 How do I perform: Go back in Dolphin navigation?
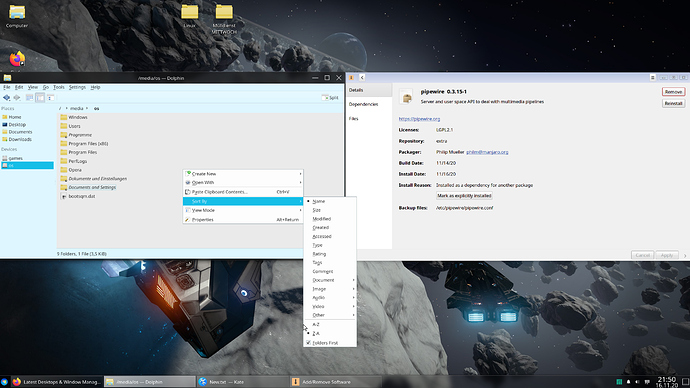pyautogui.click(x=7, y=98)
